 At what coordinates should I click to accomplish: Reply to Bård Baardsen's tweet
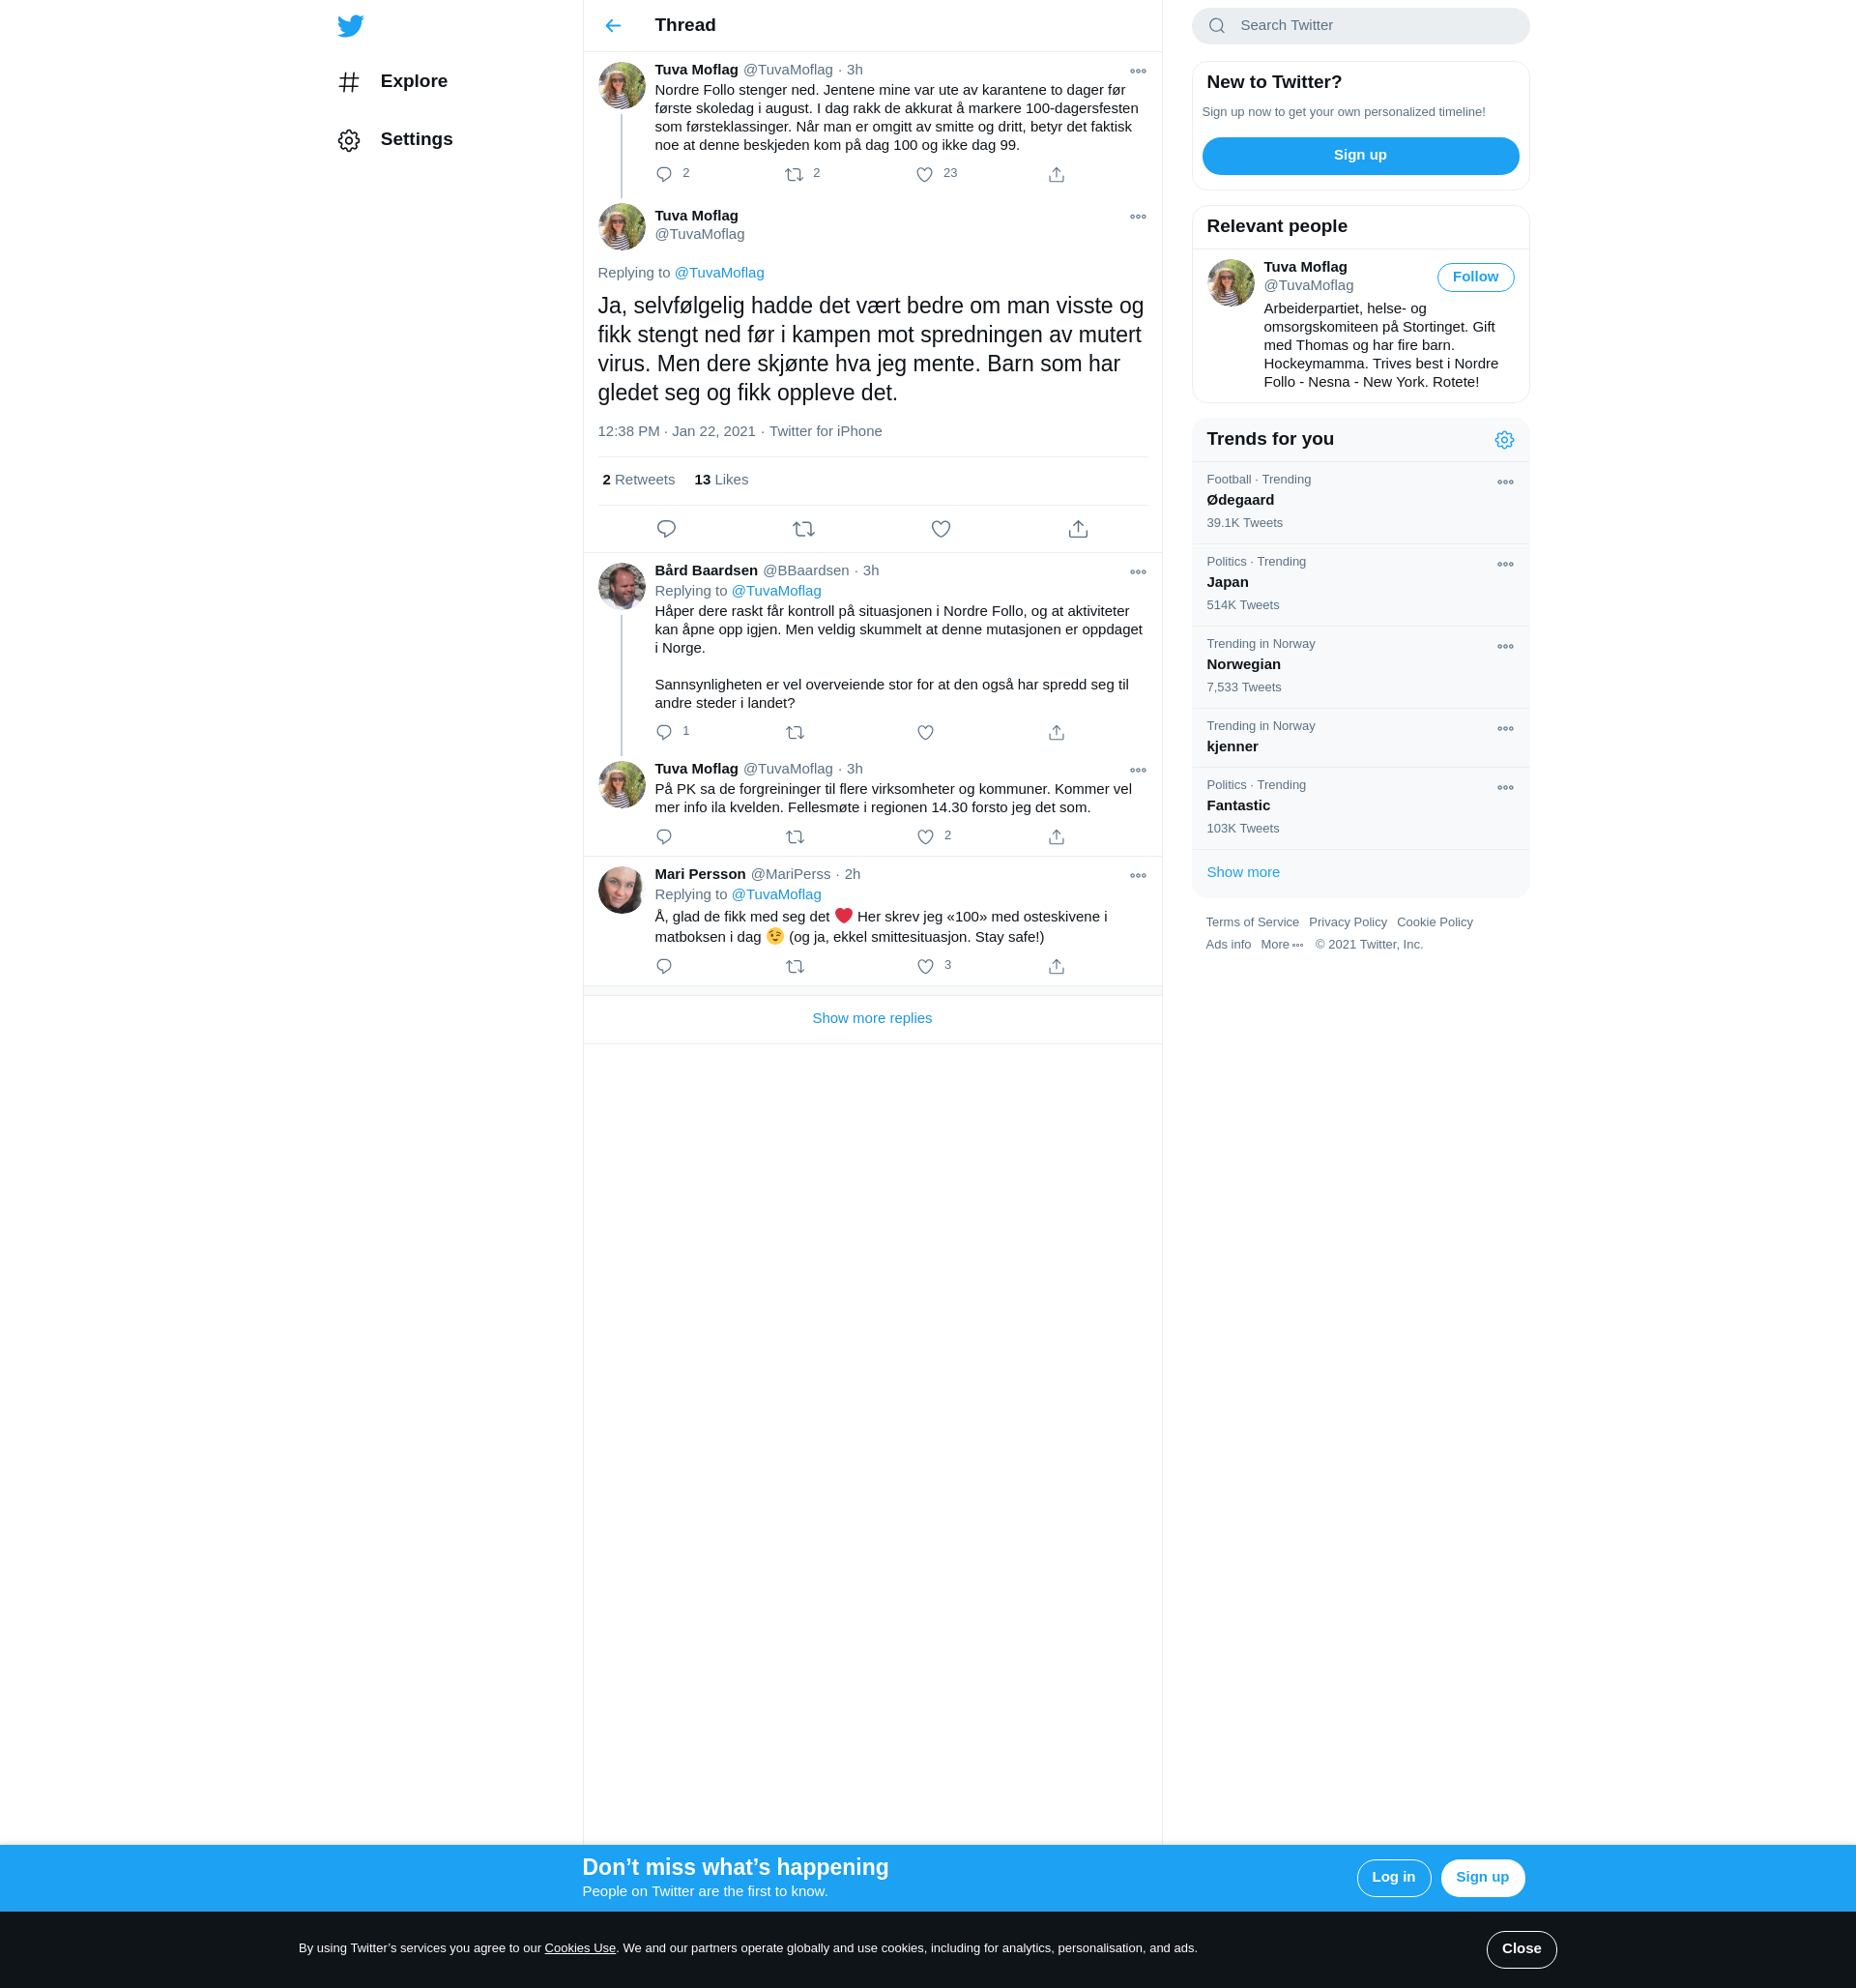664,733
